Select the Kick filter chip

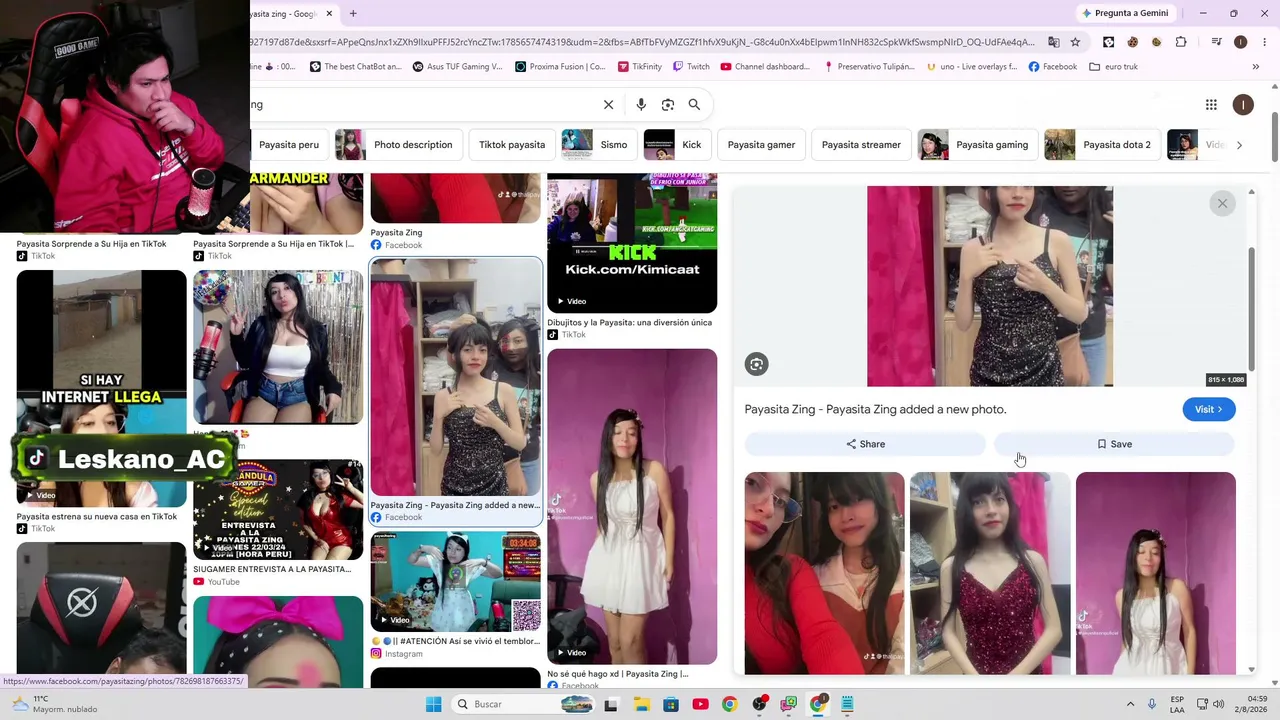(678, 145)
